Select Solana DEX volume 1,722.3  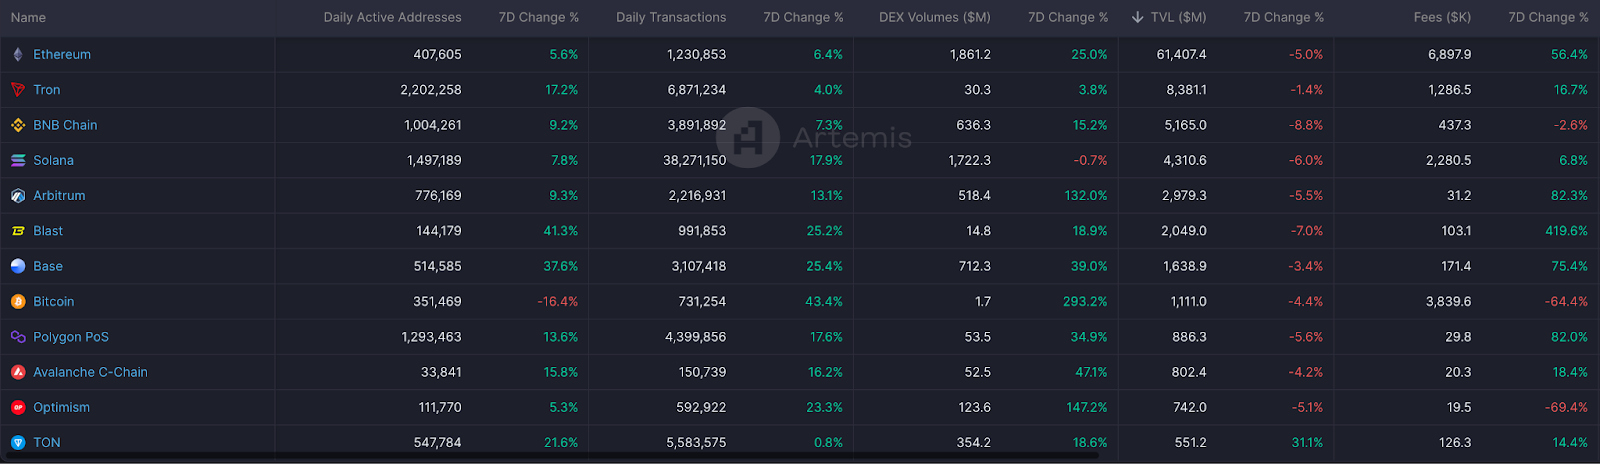coord(970,161)
